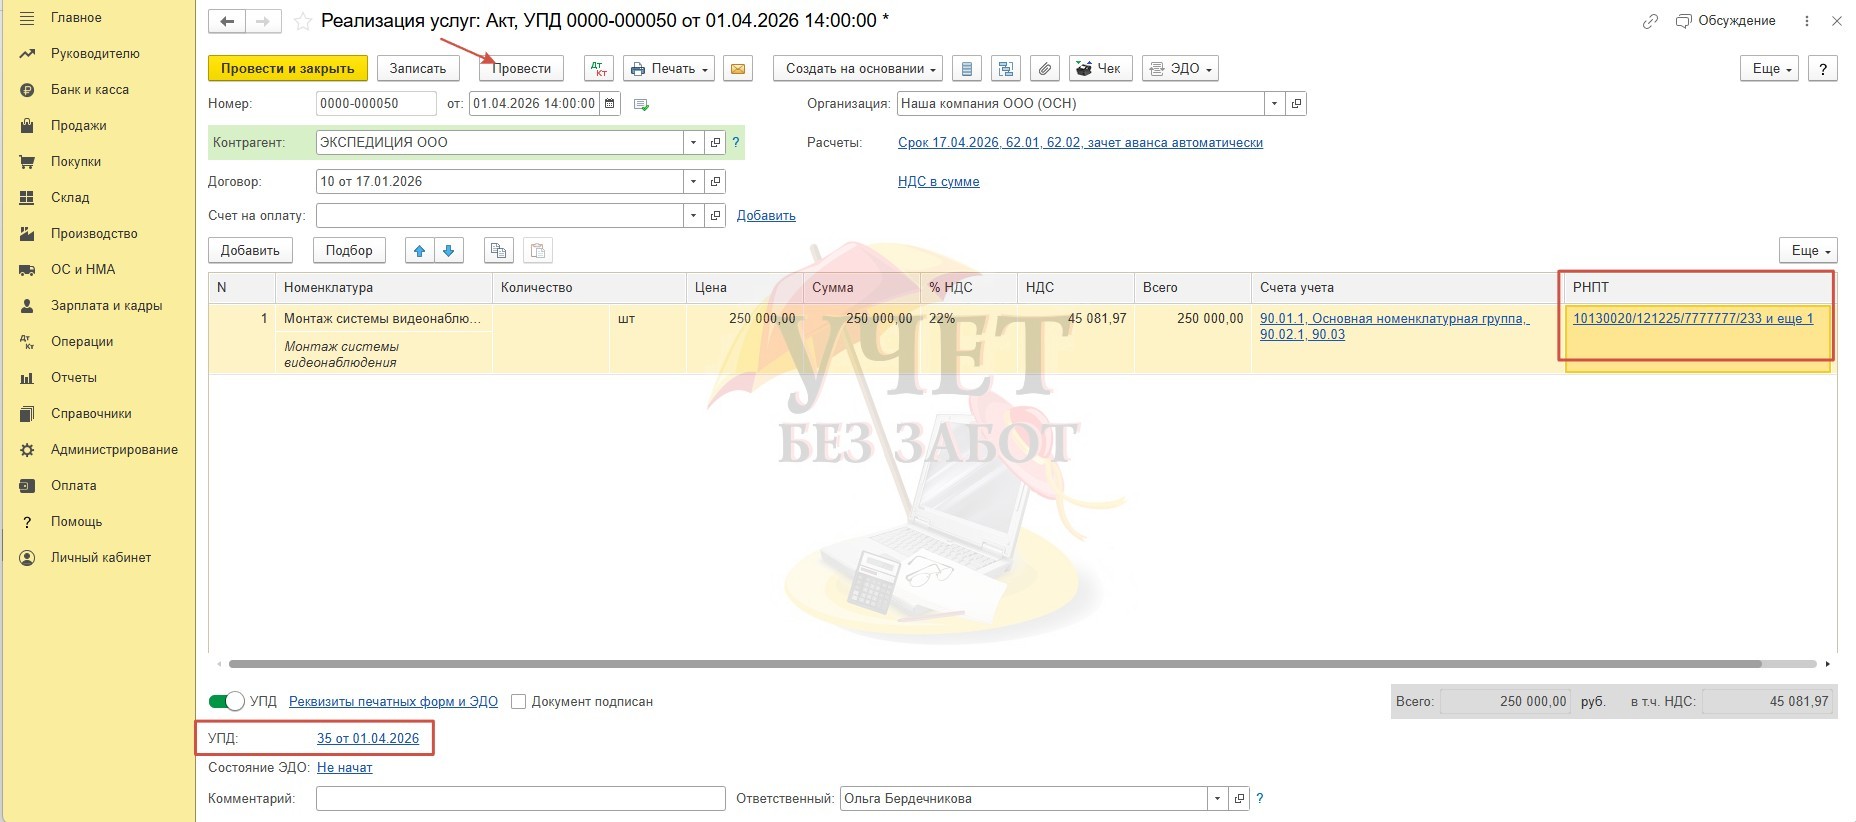
Task: Click the copy rows icon
Action: (498, 251)
